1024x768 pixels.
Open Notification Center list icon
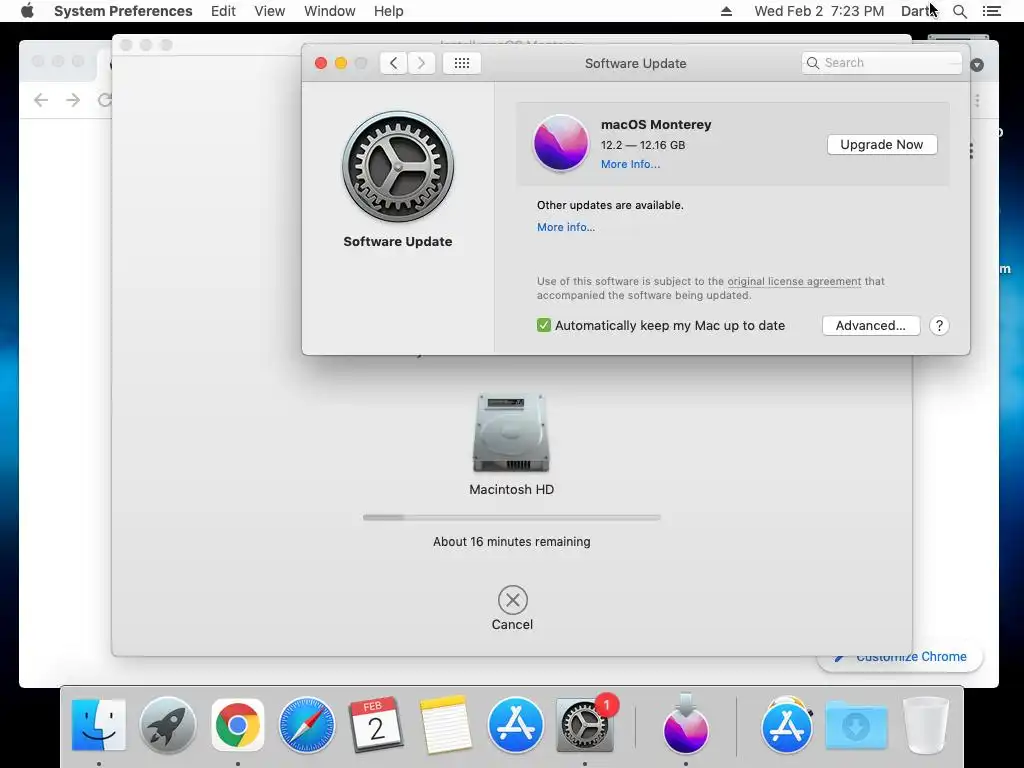tap(991, 11)
